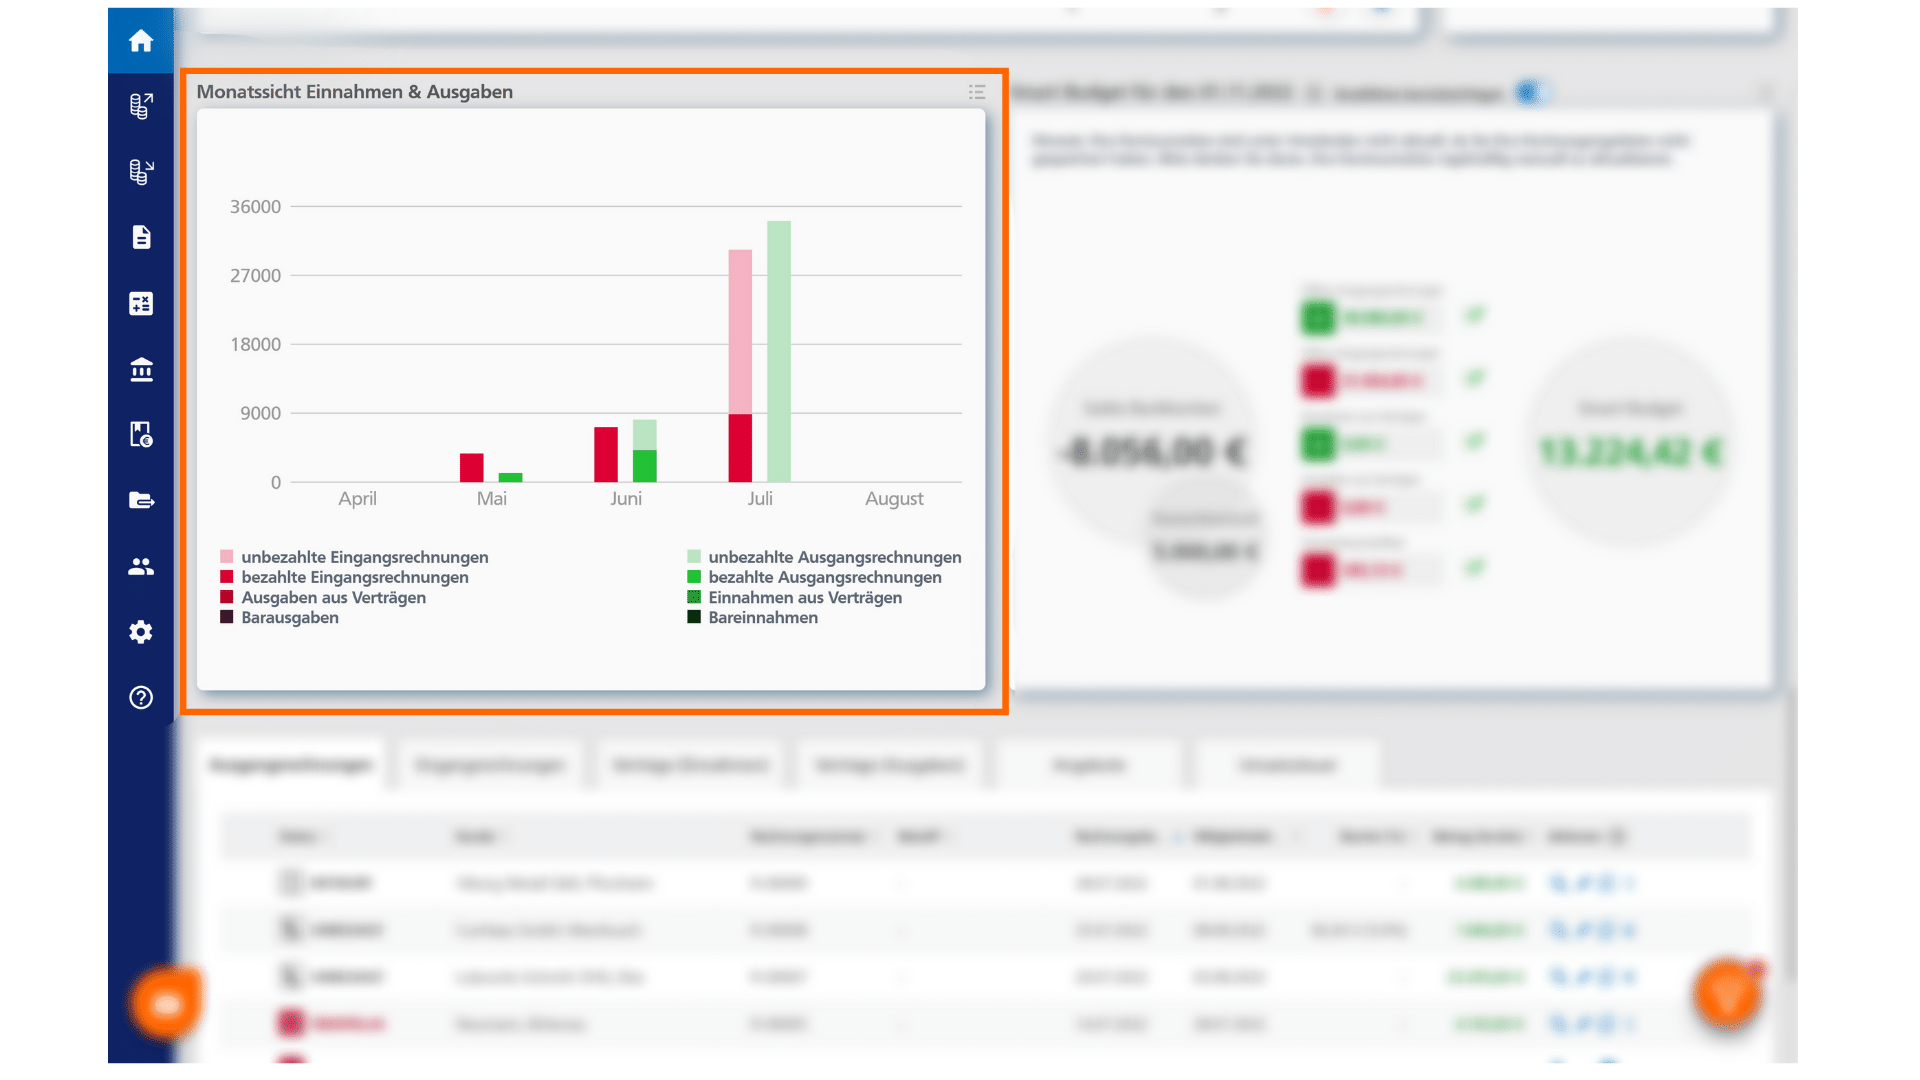Click the red Mai expenses bar
The image size is (1920, 1080).
tap(472, 468)
